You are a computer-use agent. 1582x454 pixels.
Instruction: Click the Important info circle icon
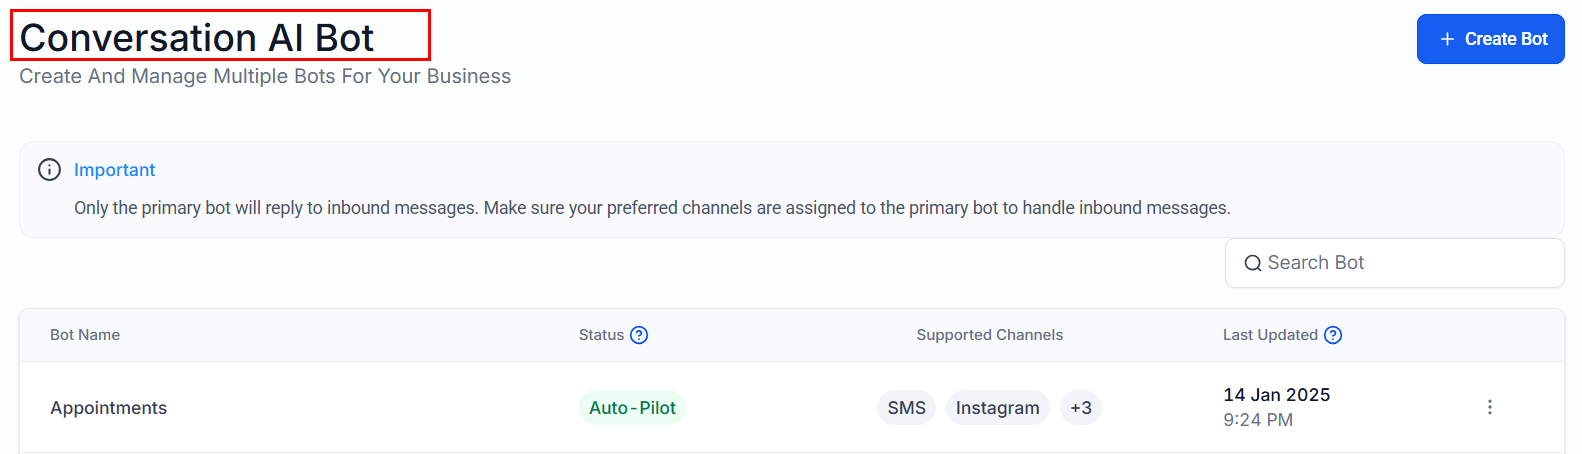(x=49, y=170)
